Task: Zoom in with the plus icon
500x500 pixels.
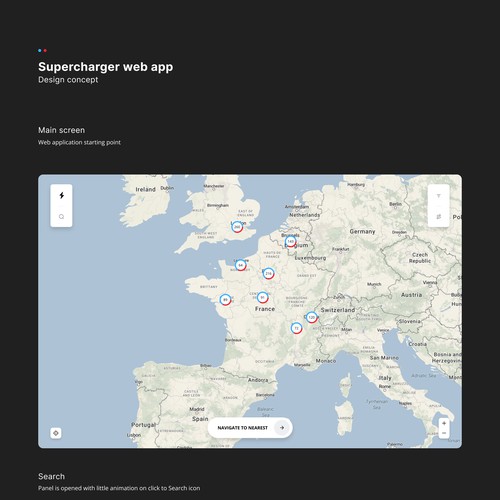Action: (x=444, y=423)
